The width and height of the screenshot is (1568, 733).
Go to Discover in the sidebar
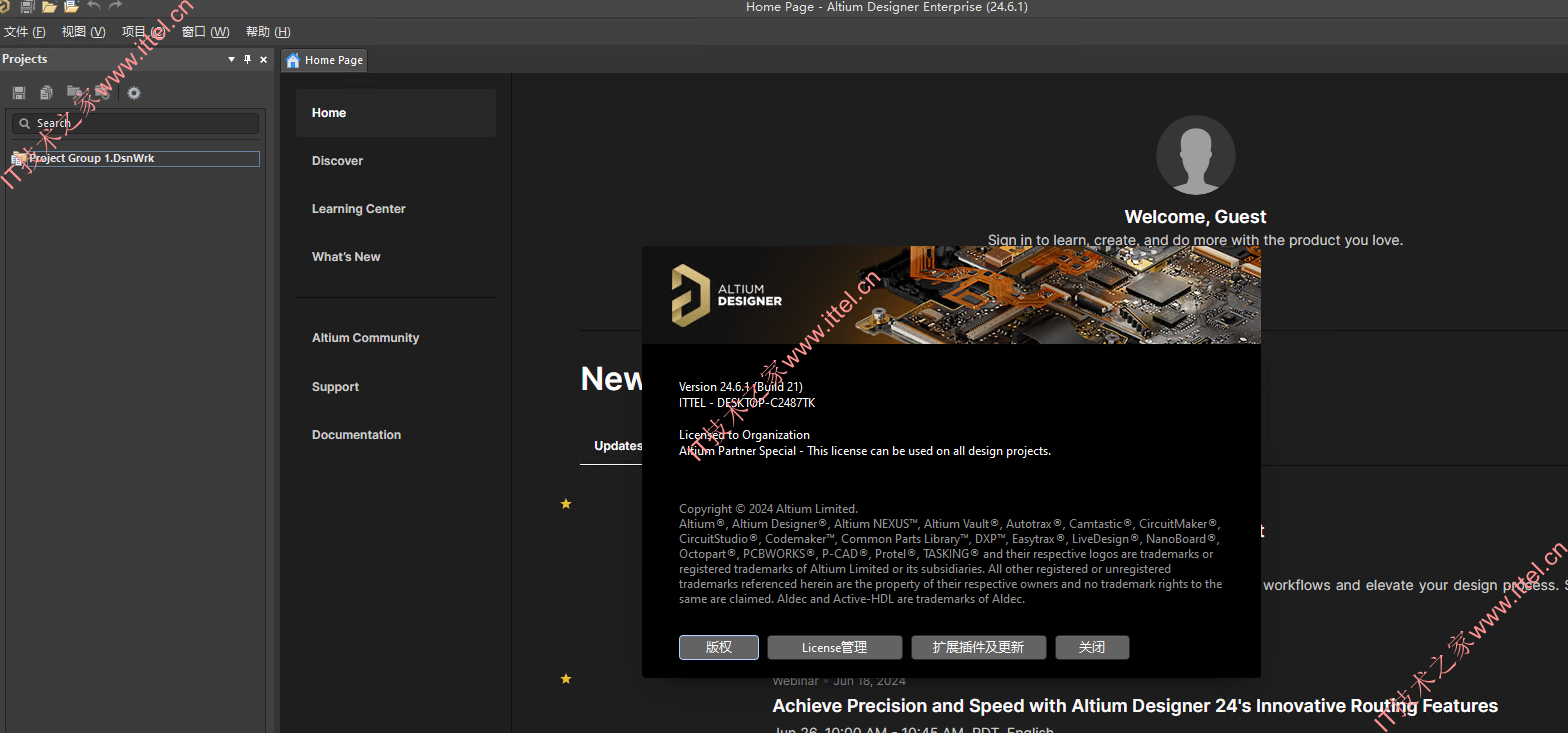pos(337,161)
